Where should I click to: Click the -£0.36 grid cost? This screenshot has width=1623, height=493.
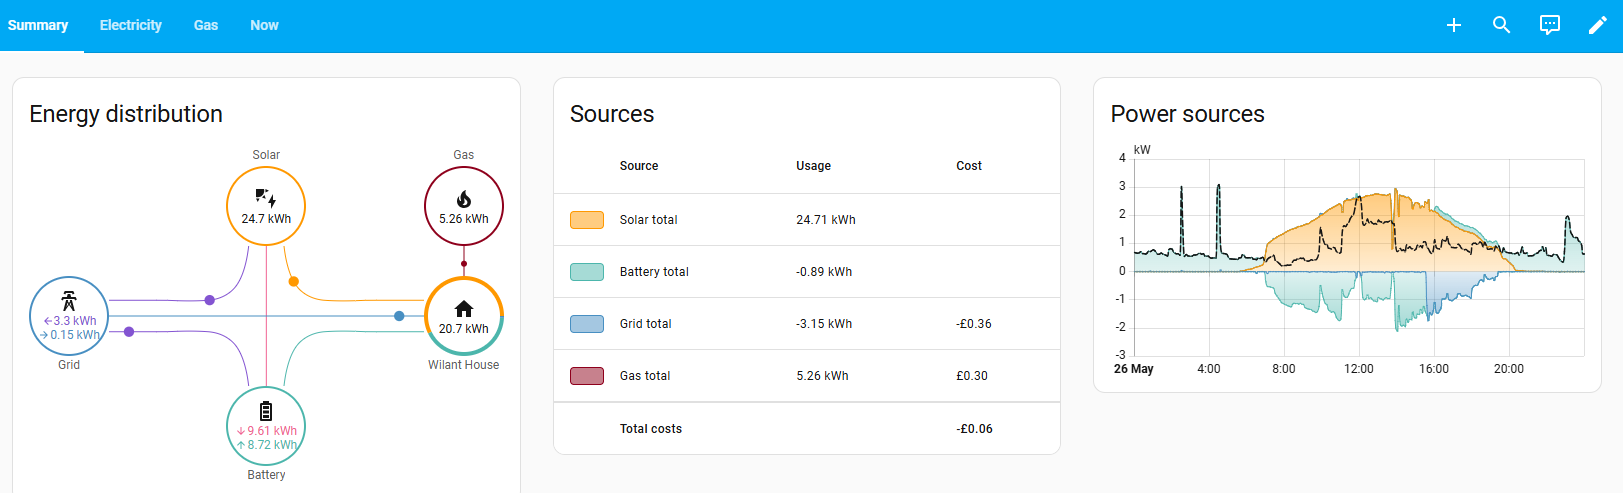tap(974, 324)
